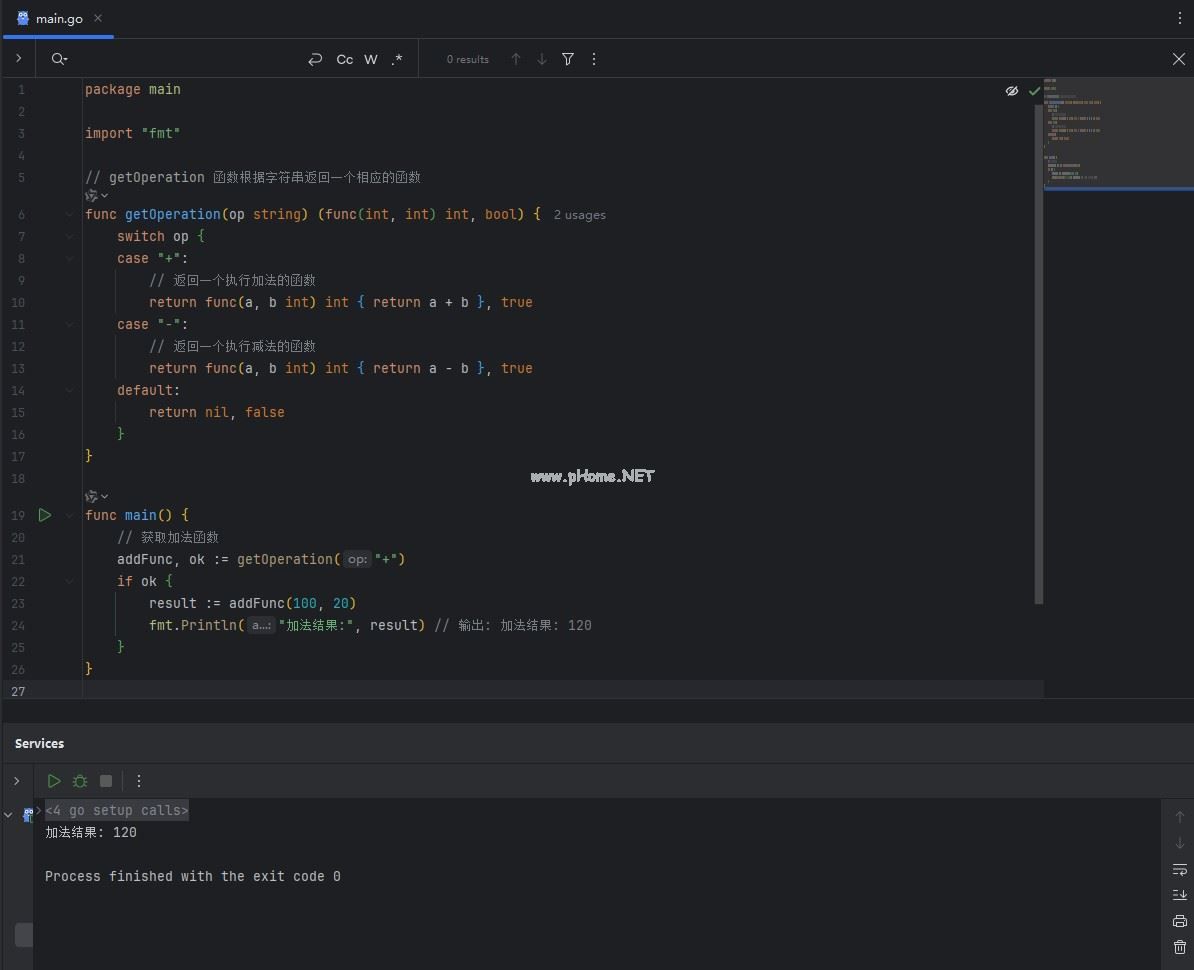
Task: Toggle the crossed-eye reader mode icon
Action: tap(1011, 91)
